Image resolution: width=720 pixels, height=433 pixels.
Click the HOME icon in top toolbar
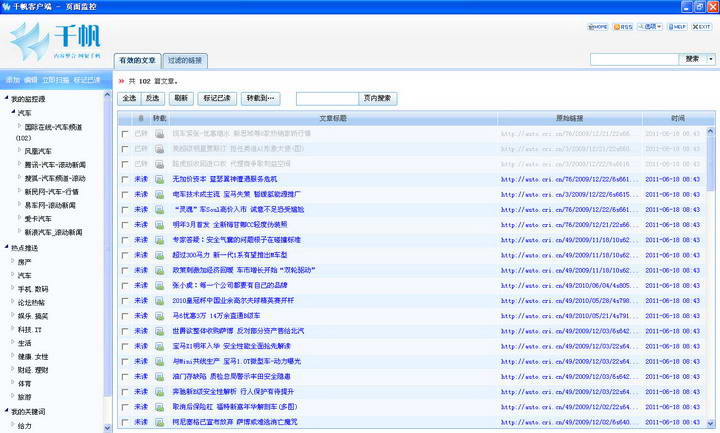click(597, 27)
